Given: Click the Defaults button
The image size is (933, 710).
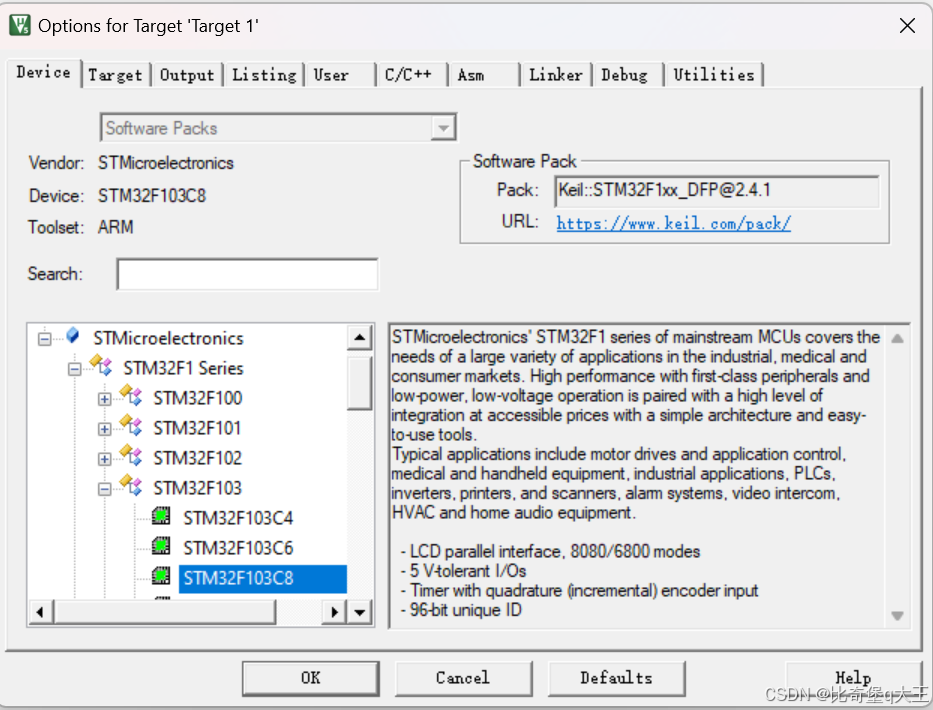Looking at the screenshot, I should pyautogui.click(x=616, y=678).
